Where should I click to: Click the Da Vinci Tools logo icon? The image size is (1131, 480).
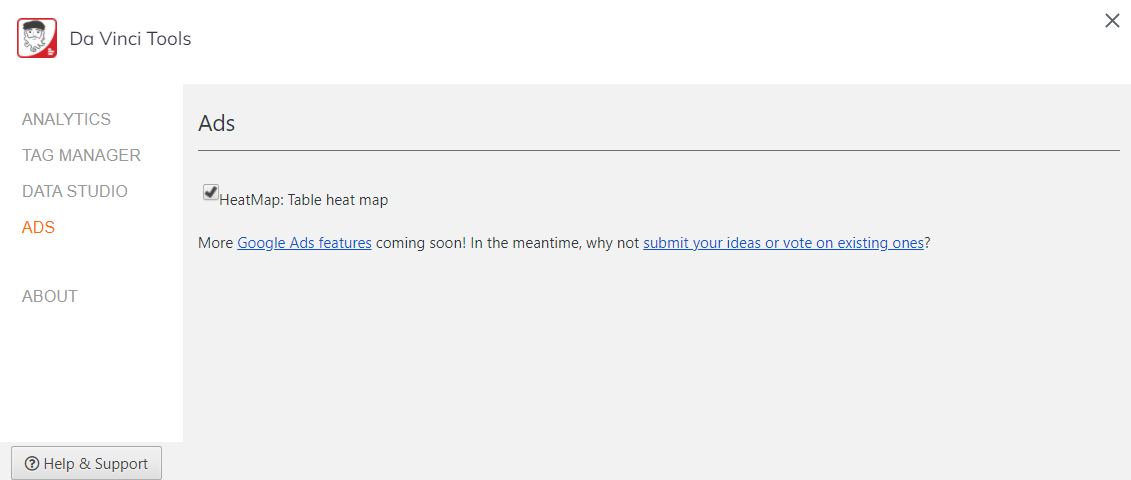(37, 38)
